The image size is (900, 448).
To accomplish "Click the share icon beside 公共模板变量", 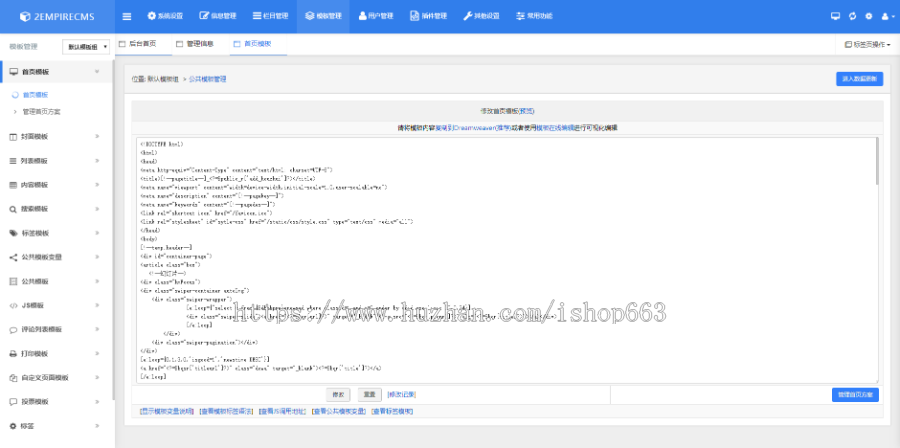I will [x=13, y=258].
